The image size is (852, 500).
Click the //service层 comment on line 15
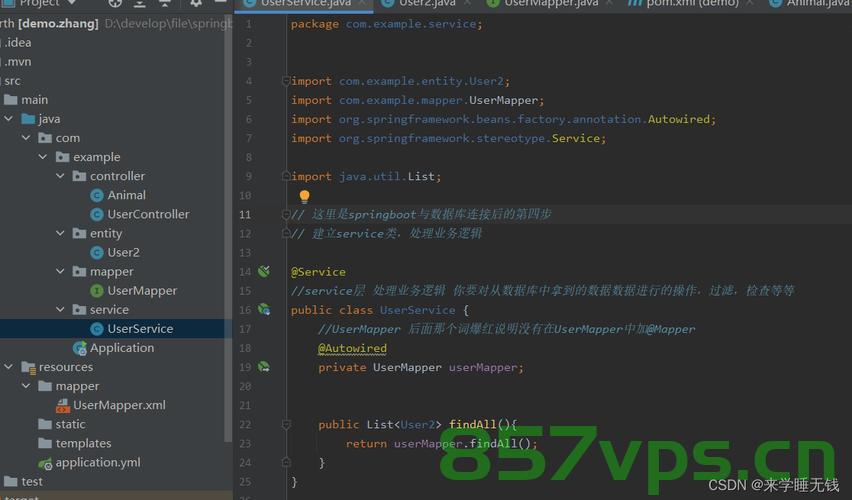pyautogui.click(x=542, y=291)
